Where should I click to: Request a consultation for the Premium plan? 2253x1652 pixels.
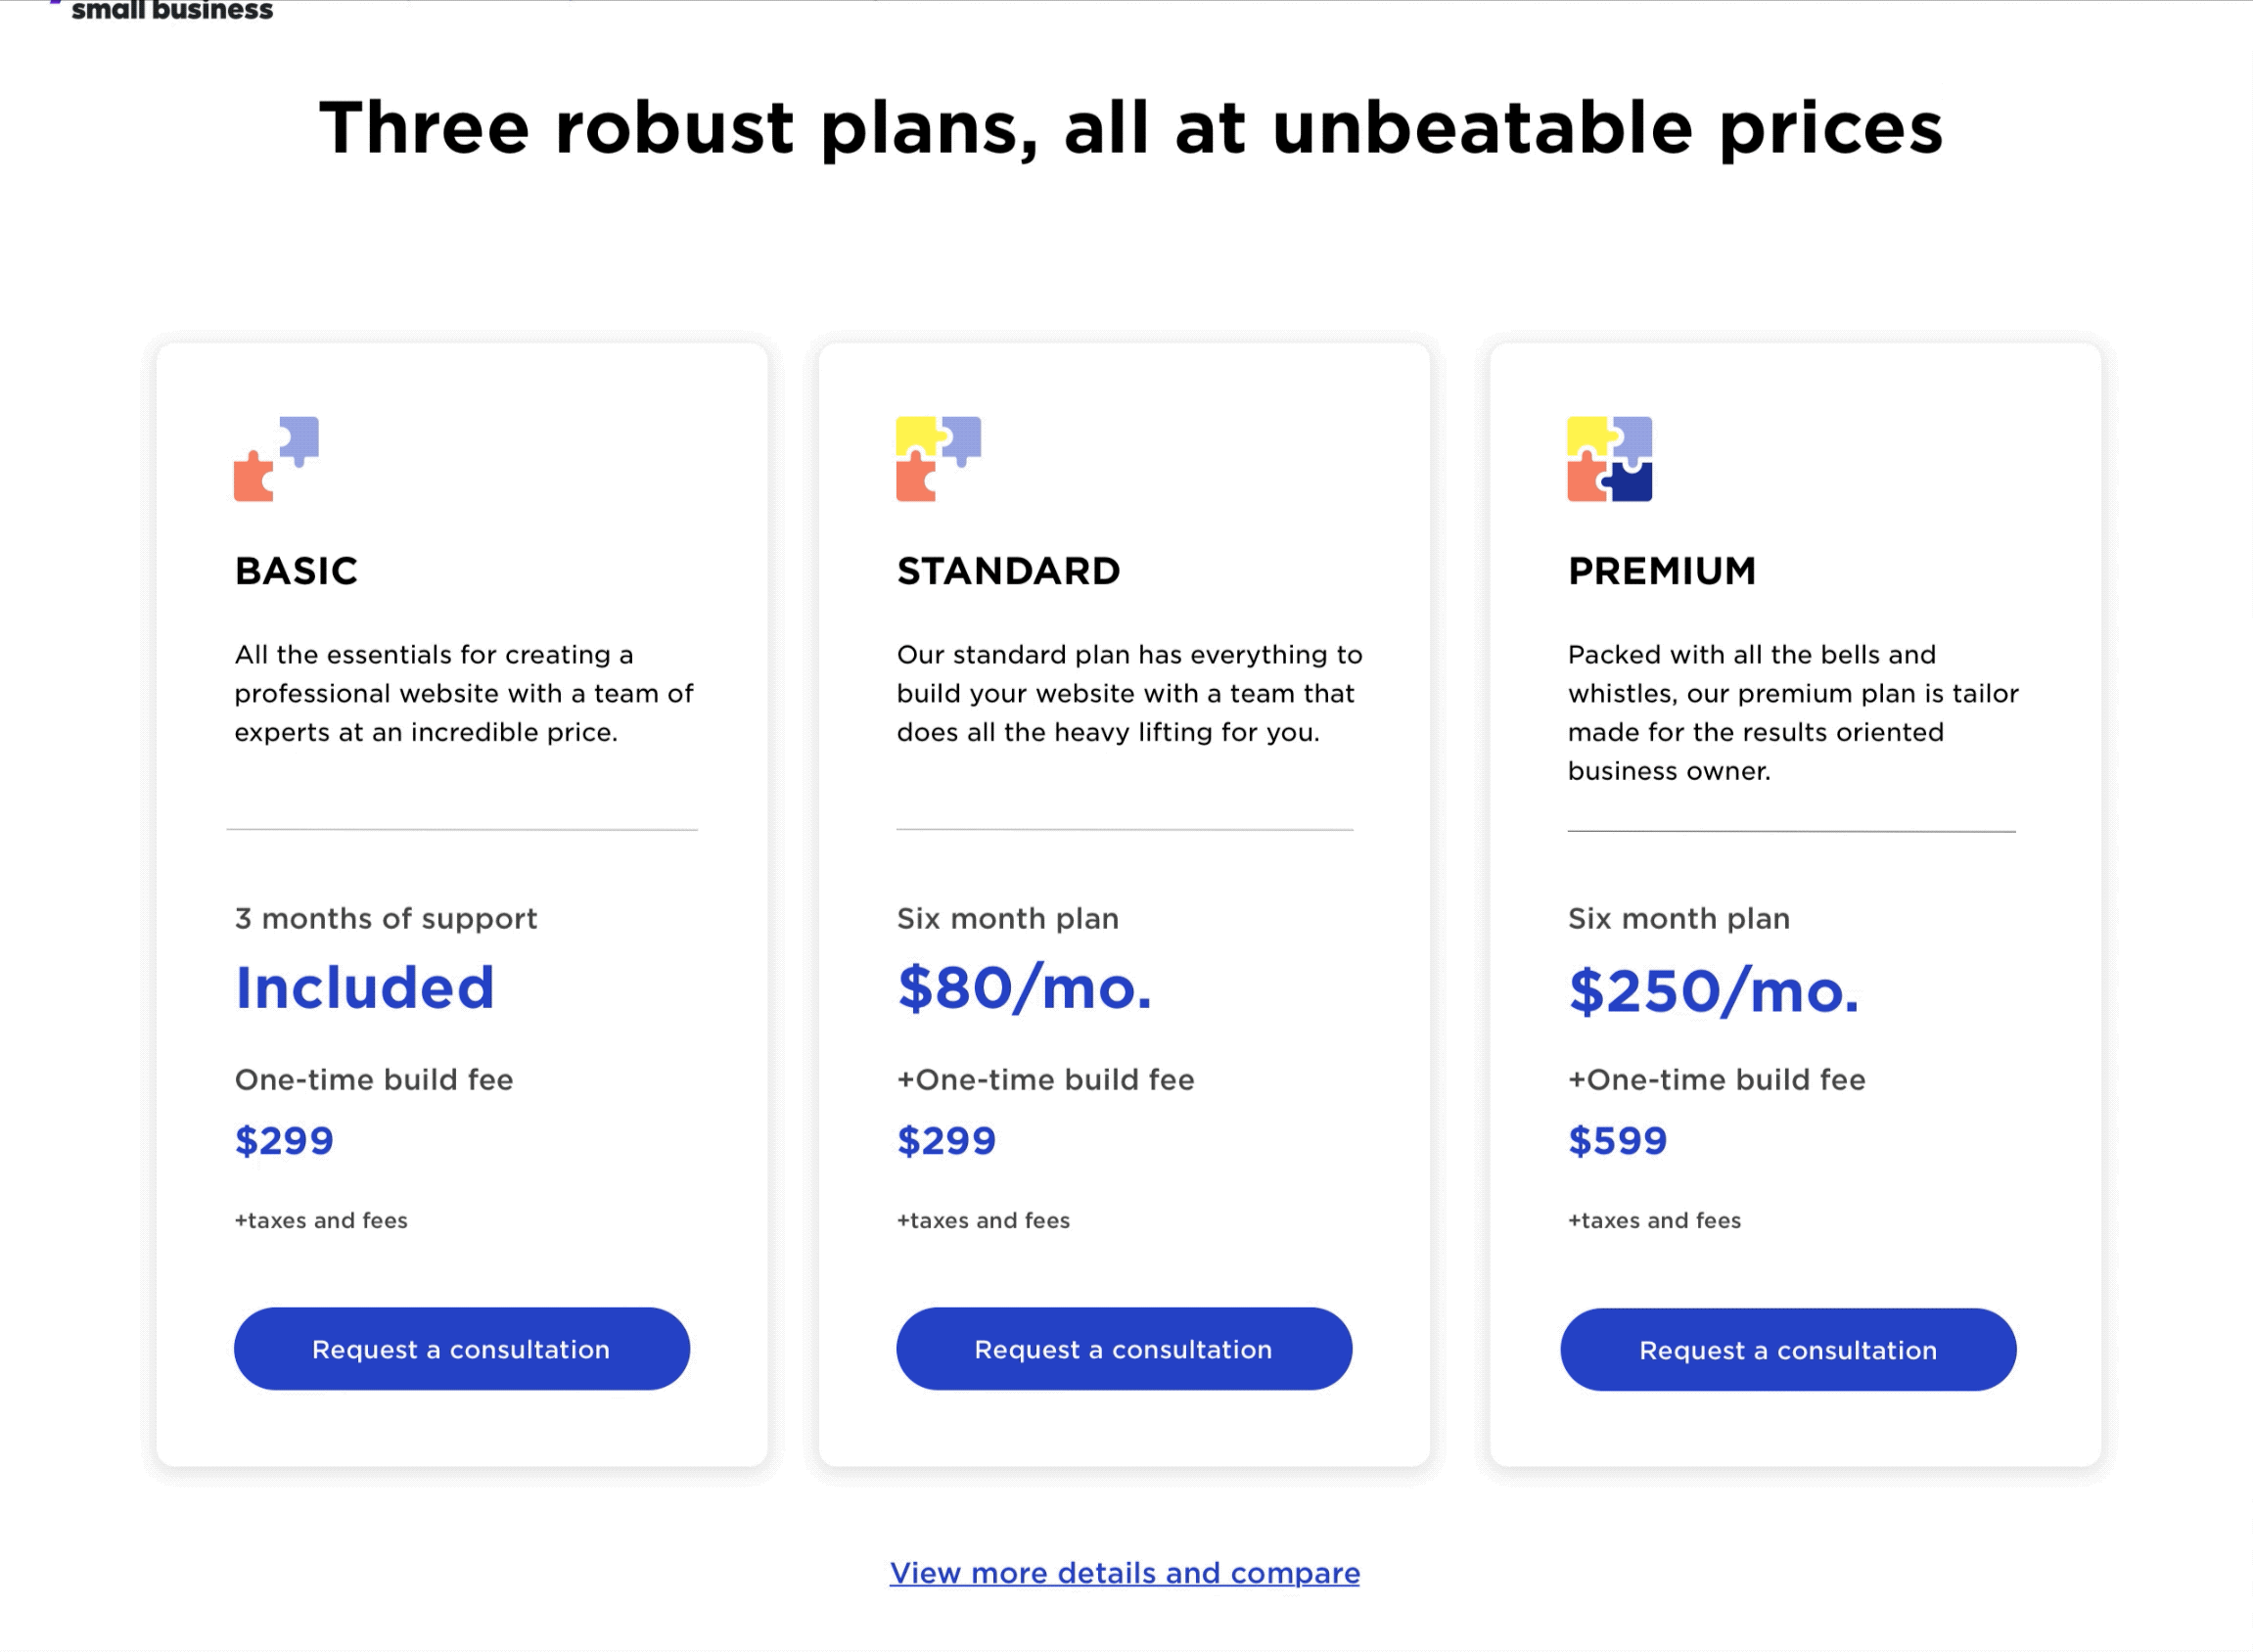[x=1787, y=1349]
